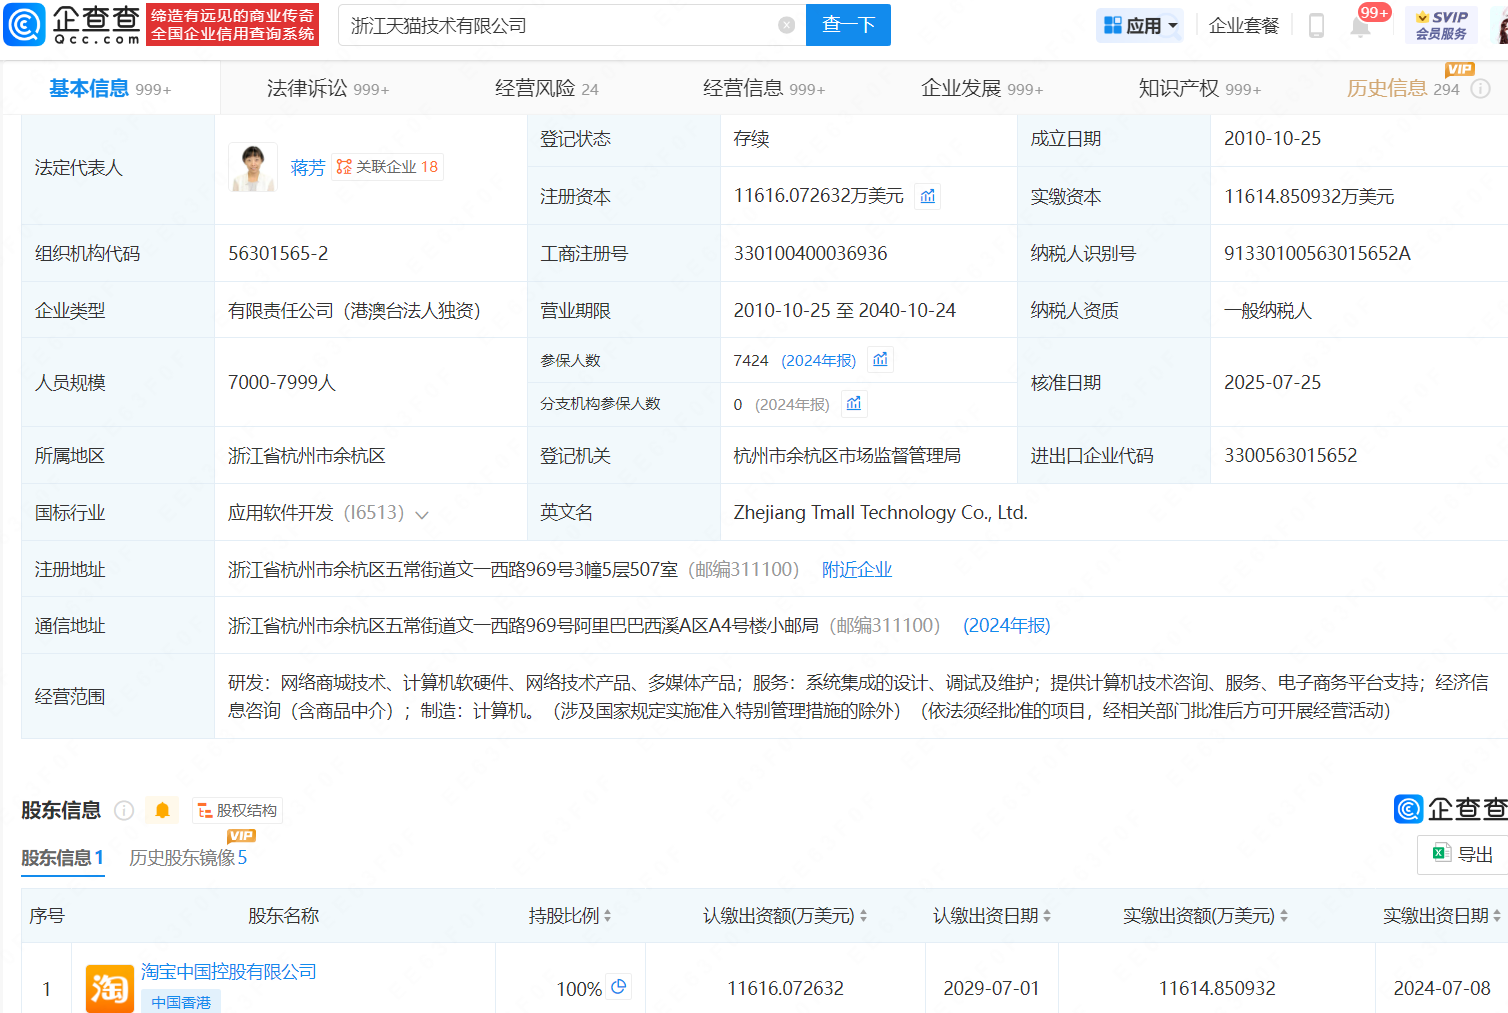Click approval date 2025-07-25
Screen dimensions: 1508x1013
[1272, 382]
